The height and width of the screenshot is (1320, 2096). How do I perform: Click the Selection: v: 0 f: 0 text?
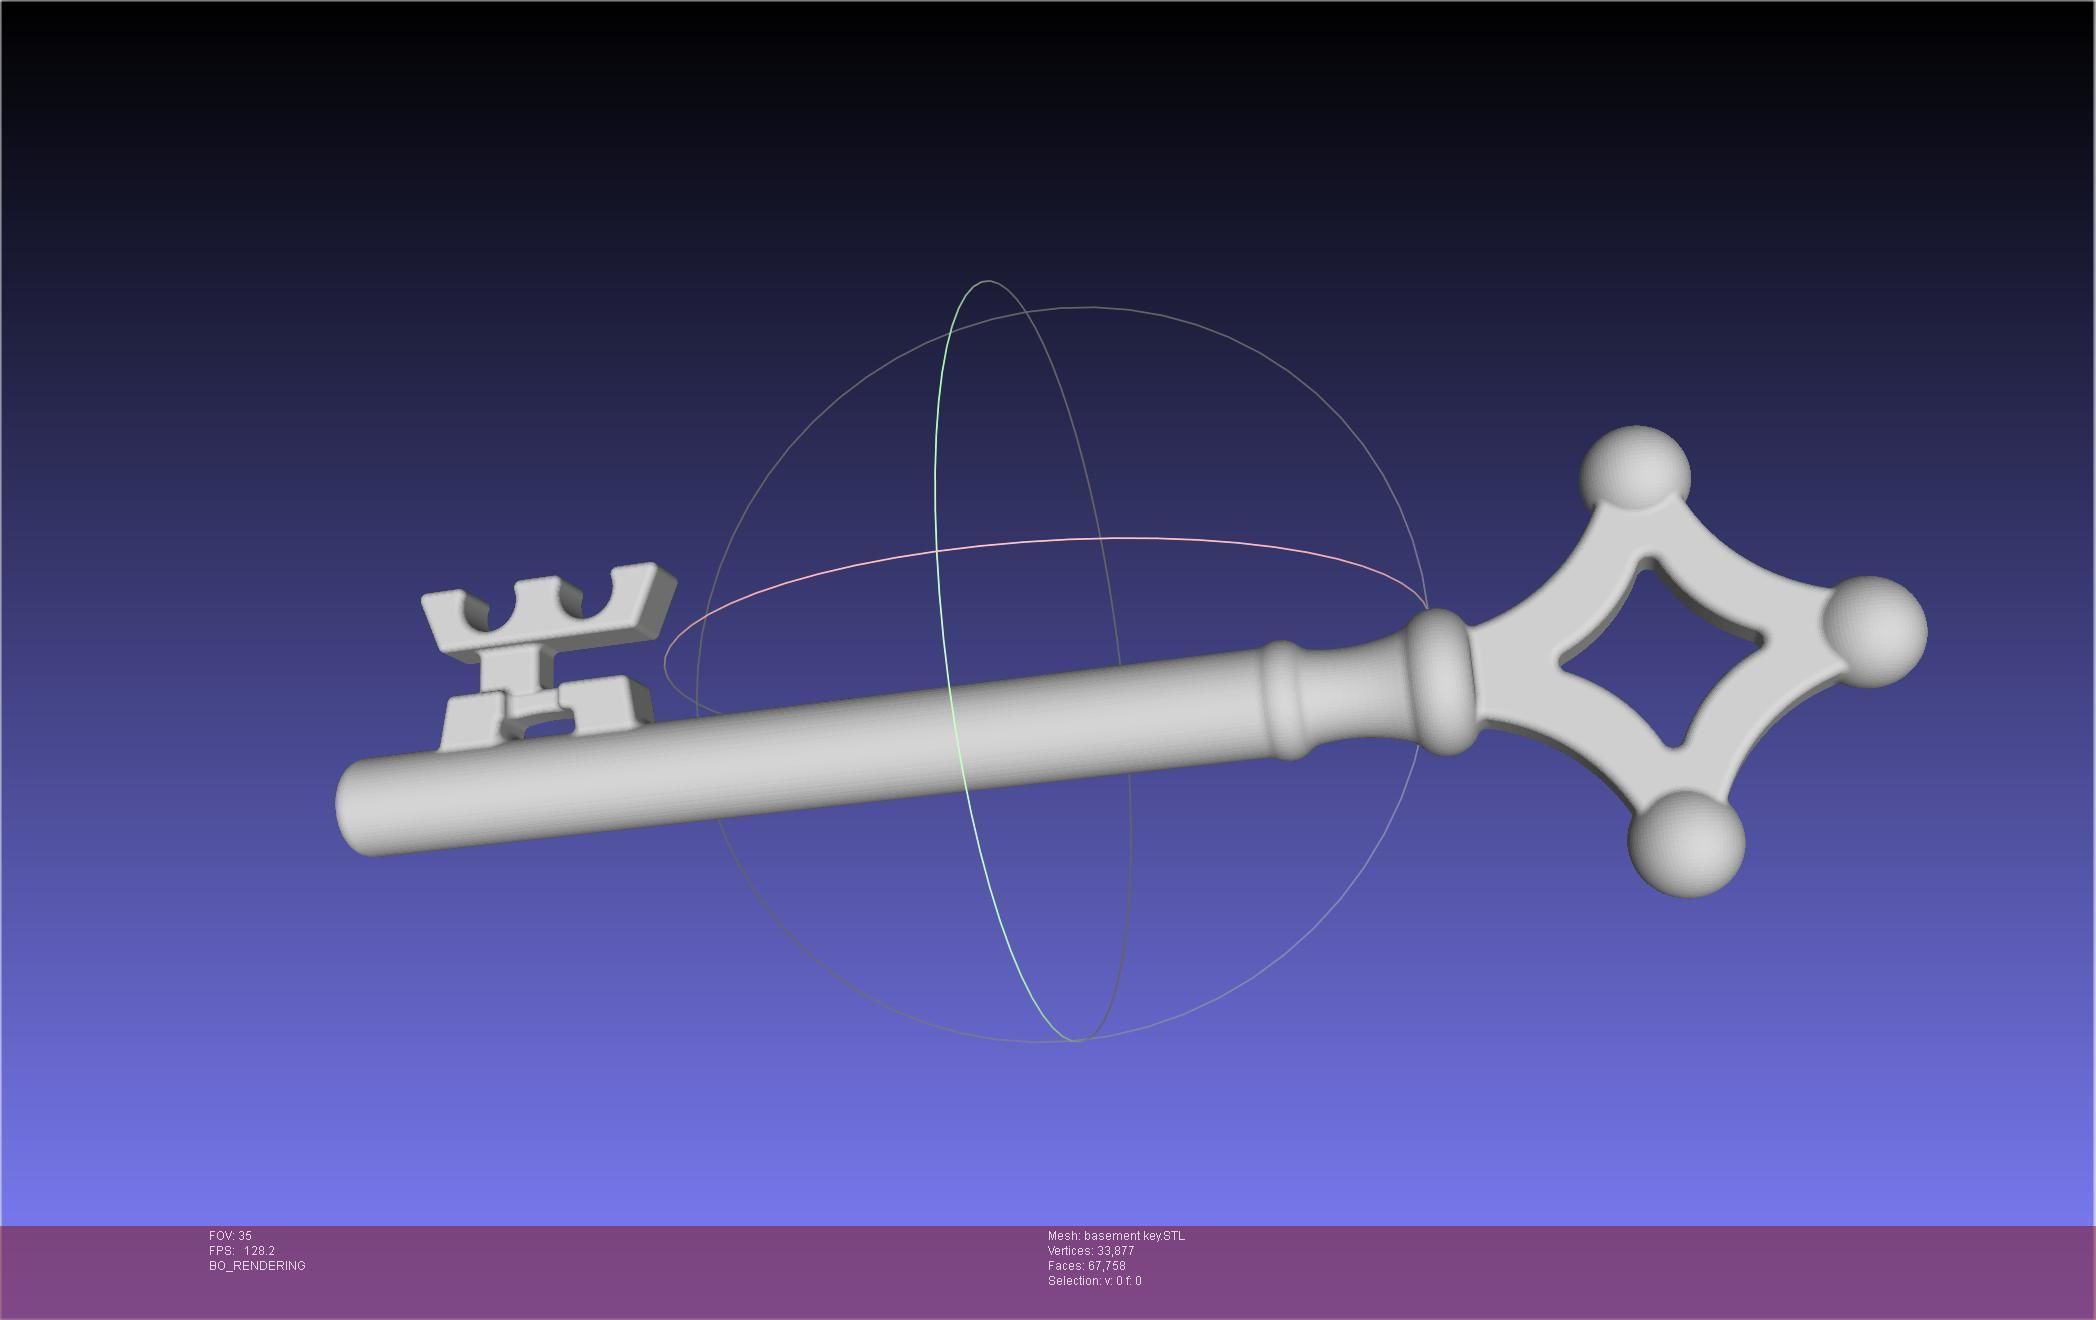pos(1094,1281)
